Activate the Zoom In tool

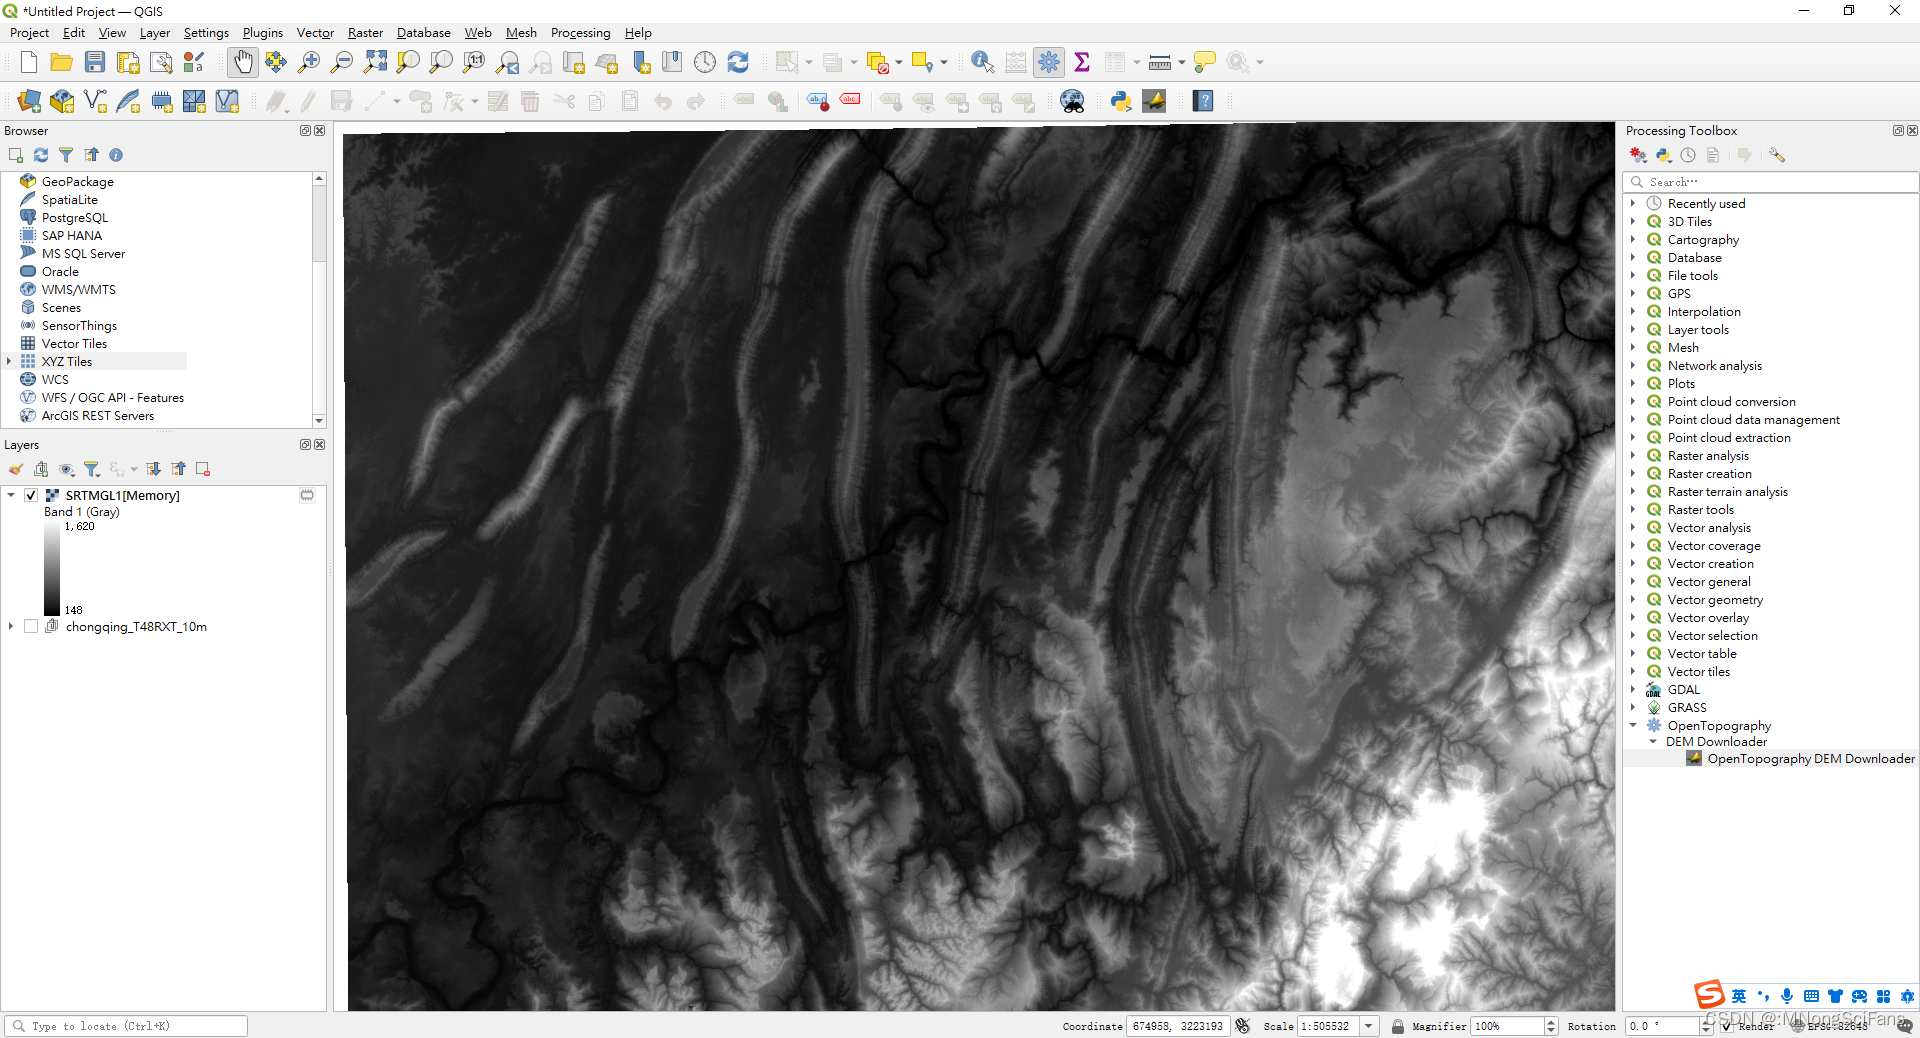[308, 61]
